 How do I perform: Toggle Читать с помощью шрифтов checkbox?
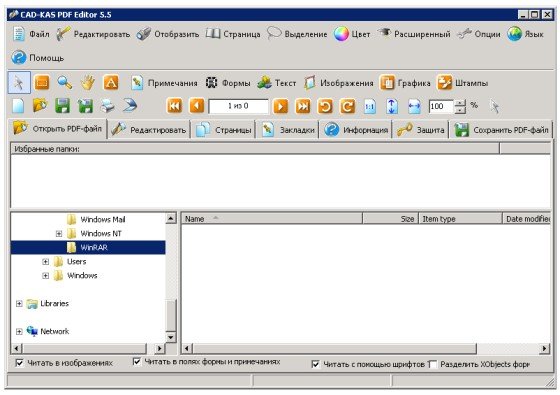(315, 364)
